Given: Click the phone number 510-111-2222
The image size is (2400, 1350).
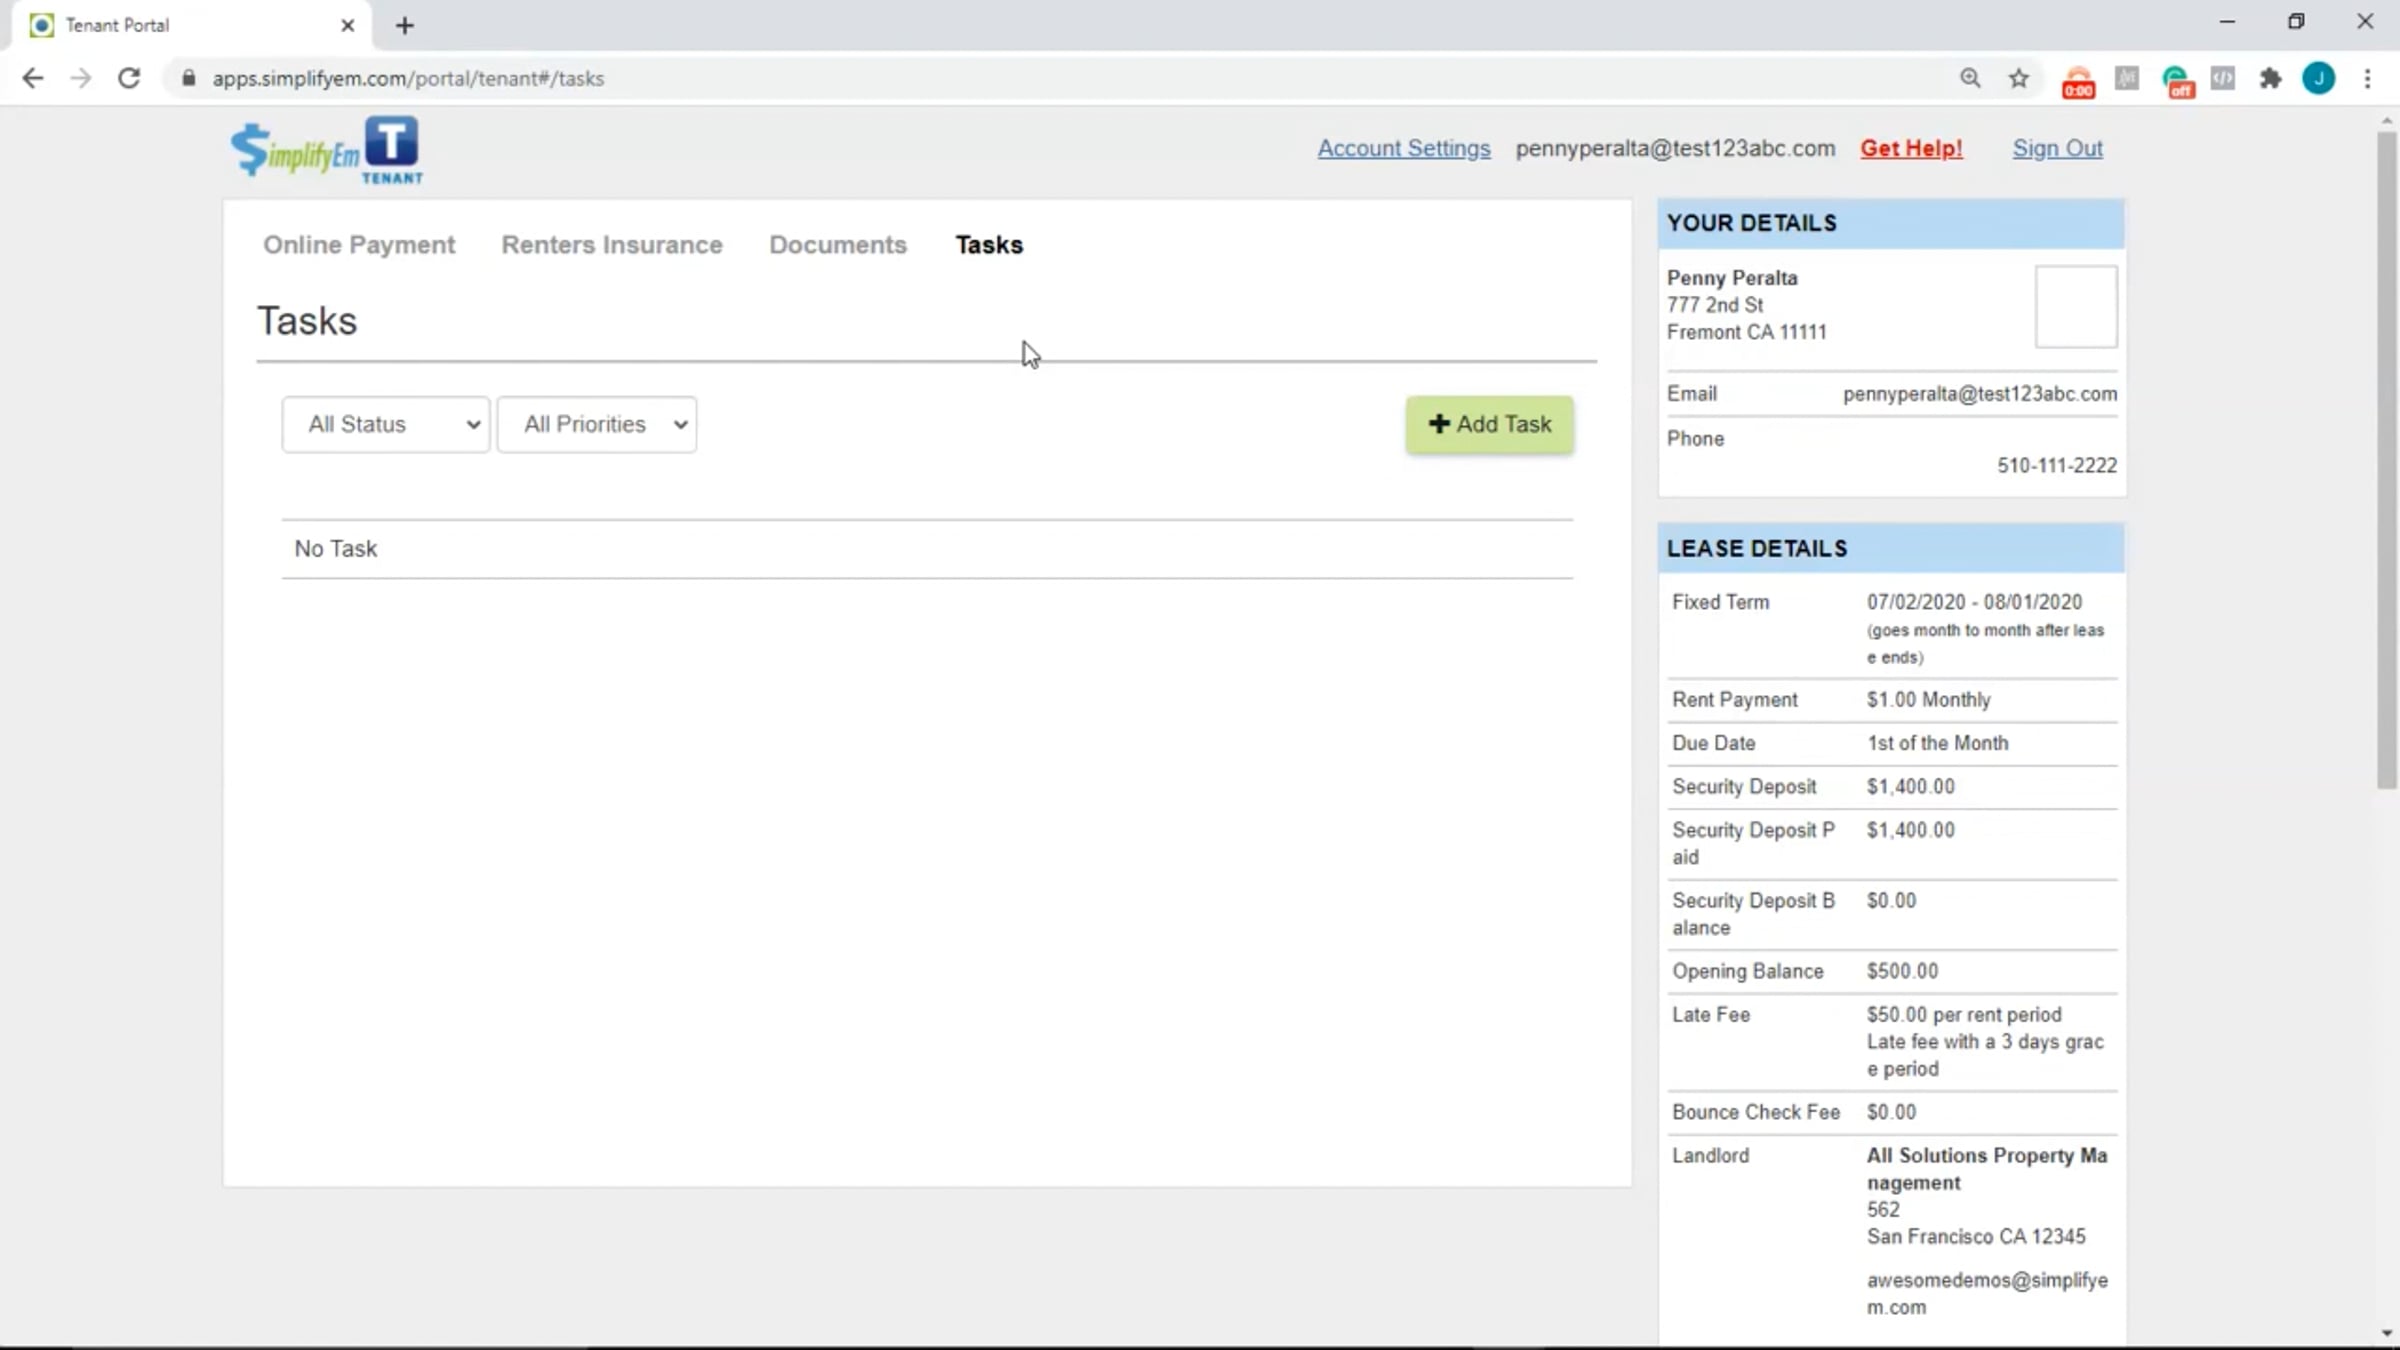Looking at the screenshot, I should 2057,465.
